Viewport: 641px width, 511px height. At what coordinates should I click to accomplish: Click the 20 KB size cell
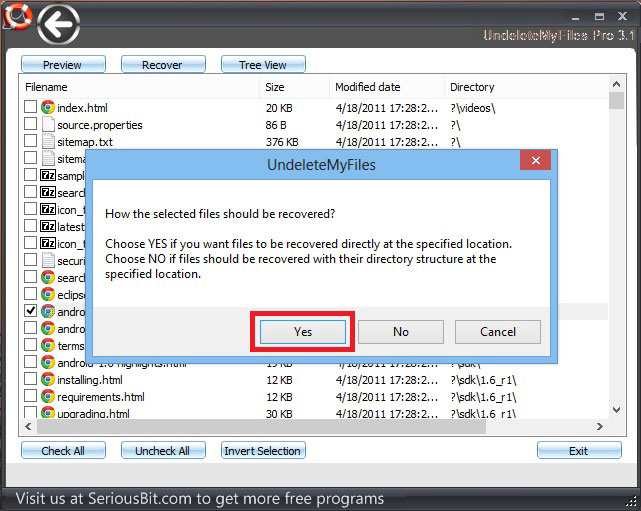point(279,108)
